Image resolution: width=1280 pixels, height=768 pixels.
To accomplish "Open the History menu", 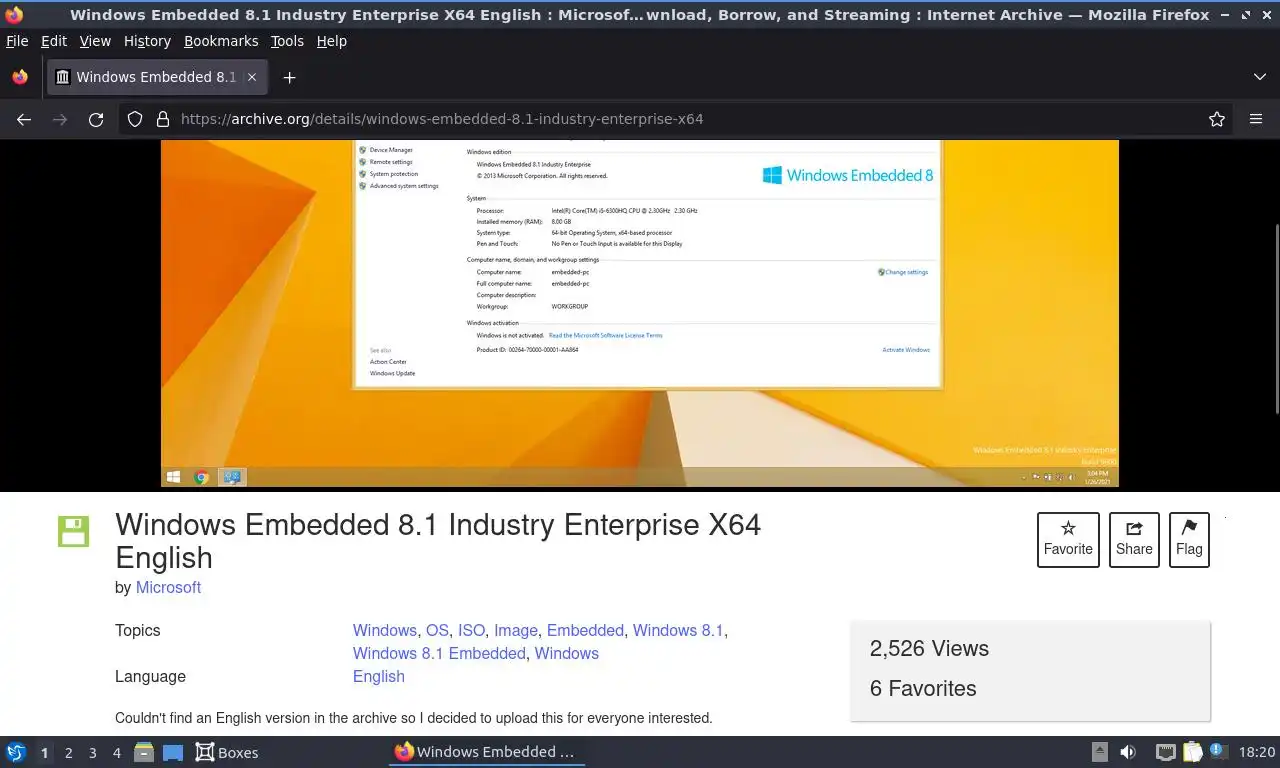I will tap(147, 41).
